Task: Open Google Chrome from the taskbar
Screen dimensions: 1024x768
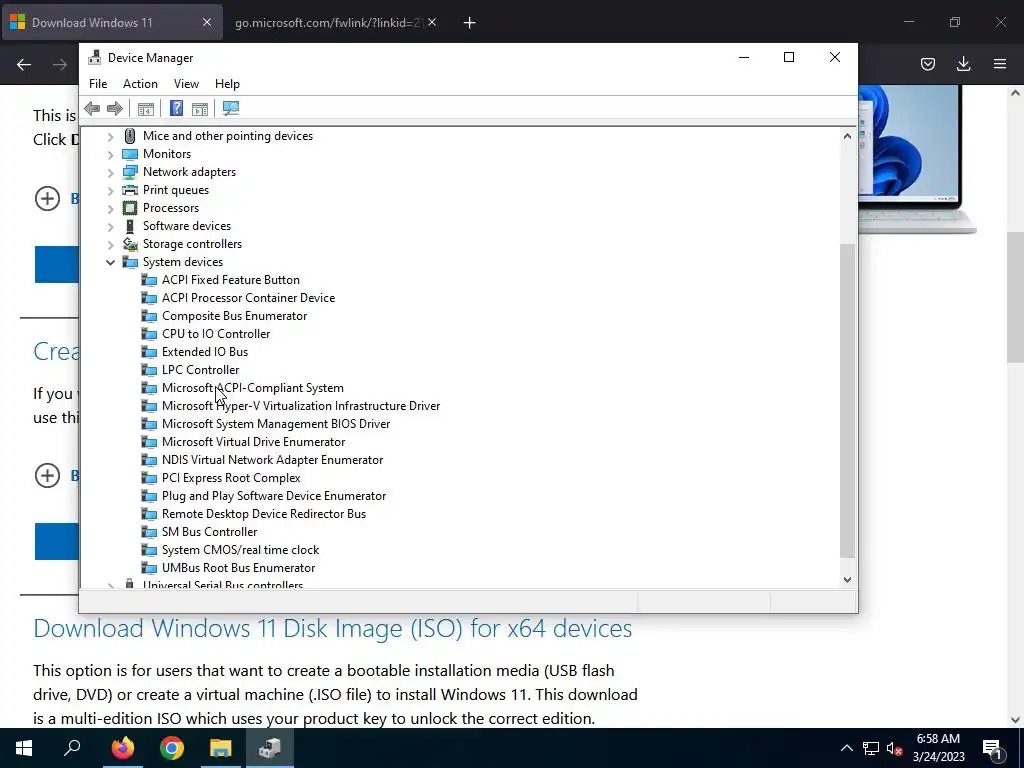Action: [172, 748]
